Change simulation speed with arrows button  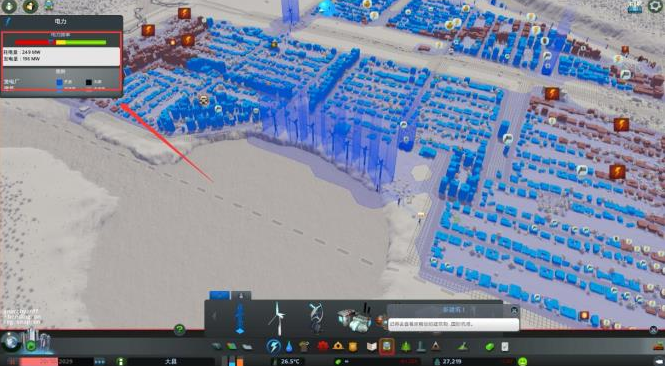click(100, 362)
